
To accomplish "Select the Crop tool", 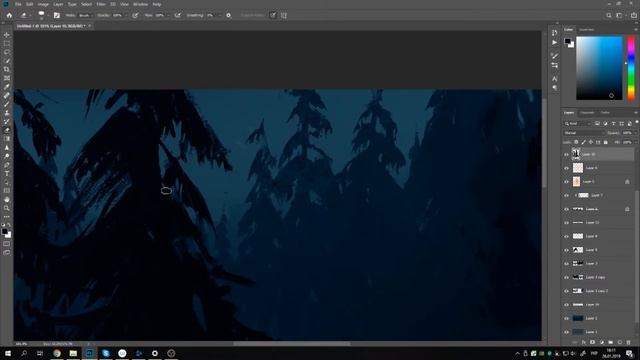I will point(7,69).
